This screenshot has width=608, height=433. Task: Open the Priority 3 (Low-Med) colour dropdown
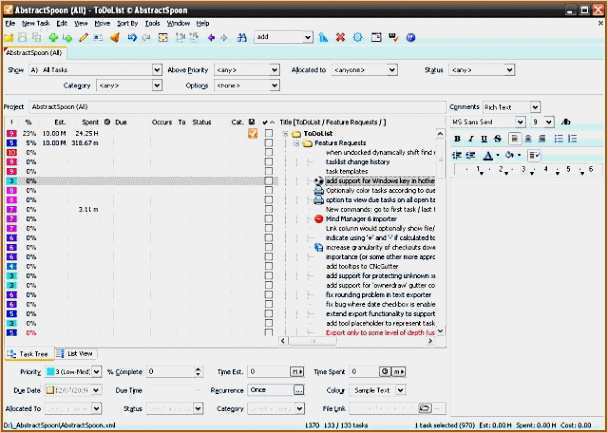click(97, 372)
